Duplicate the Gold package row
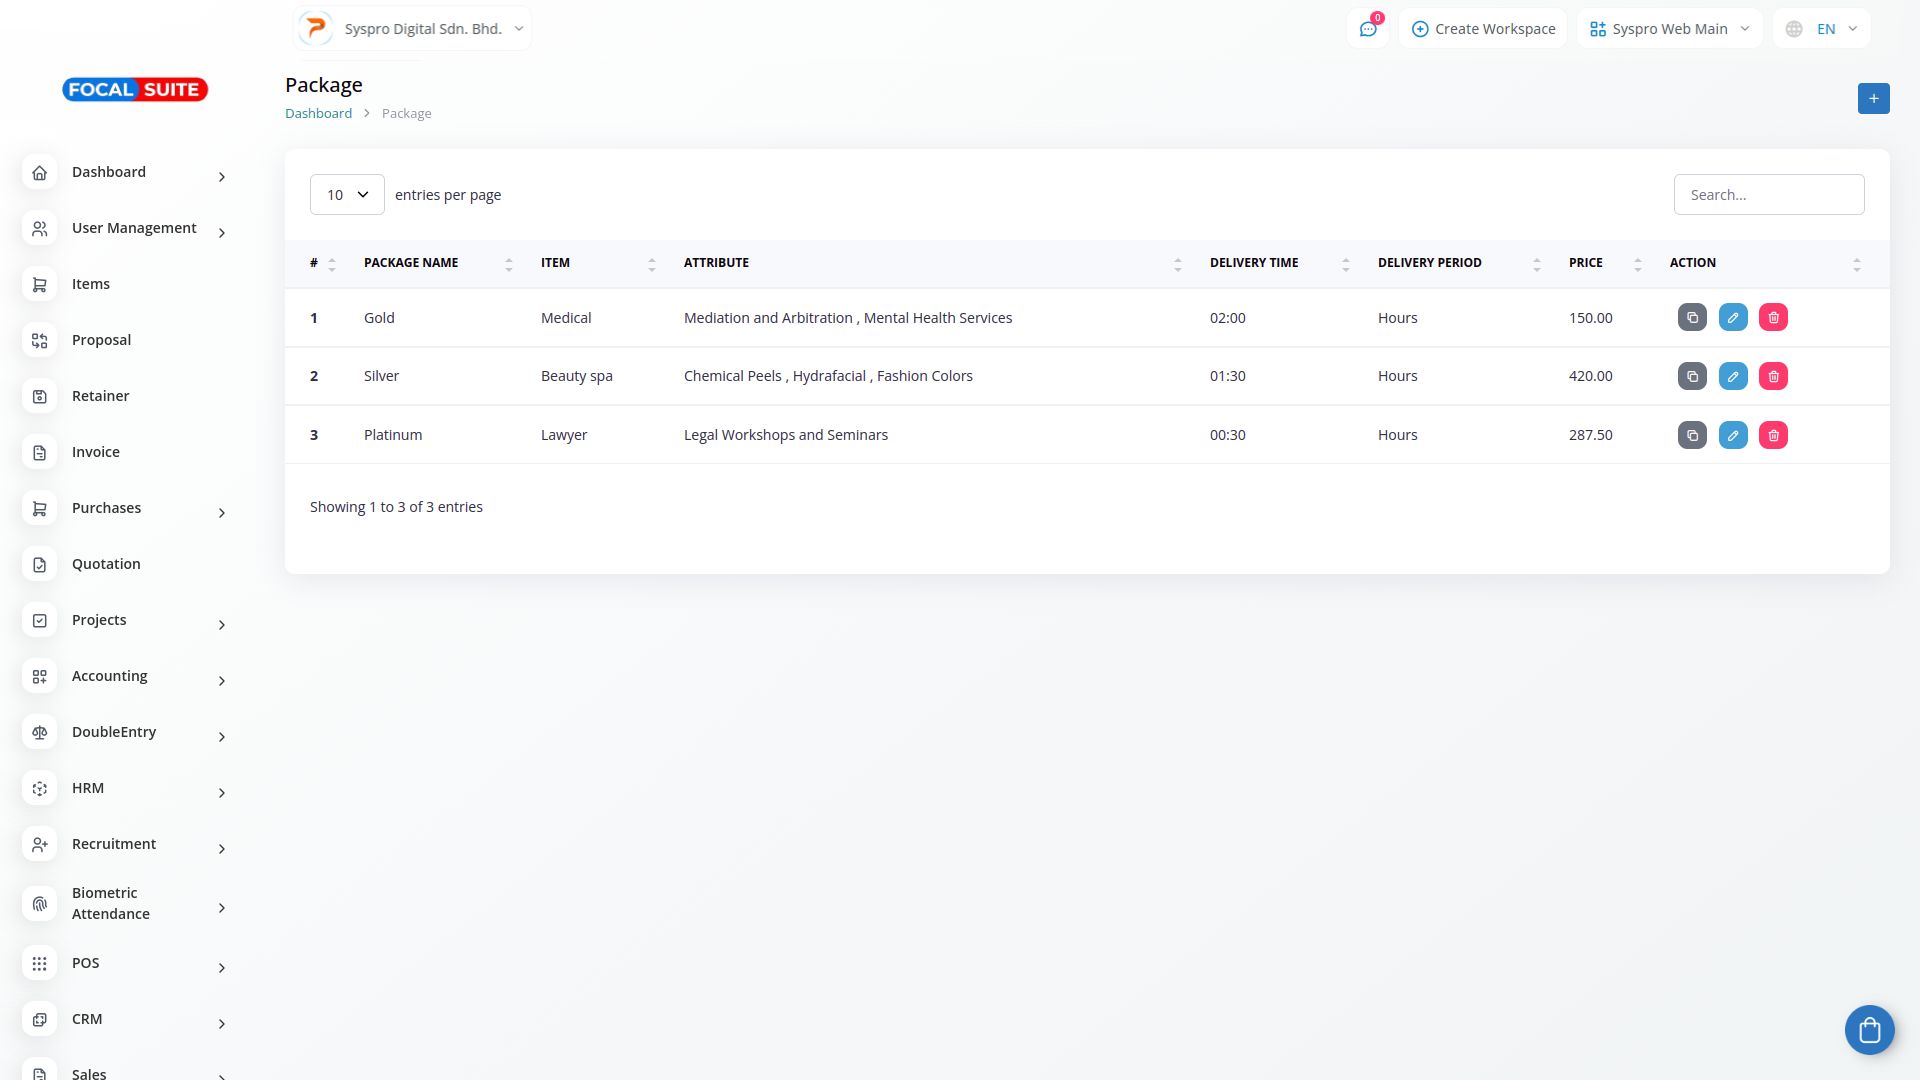1920x1080 pixels. [1692, 318]
